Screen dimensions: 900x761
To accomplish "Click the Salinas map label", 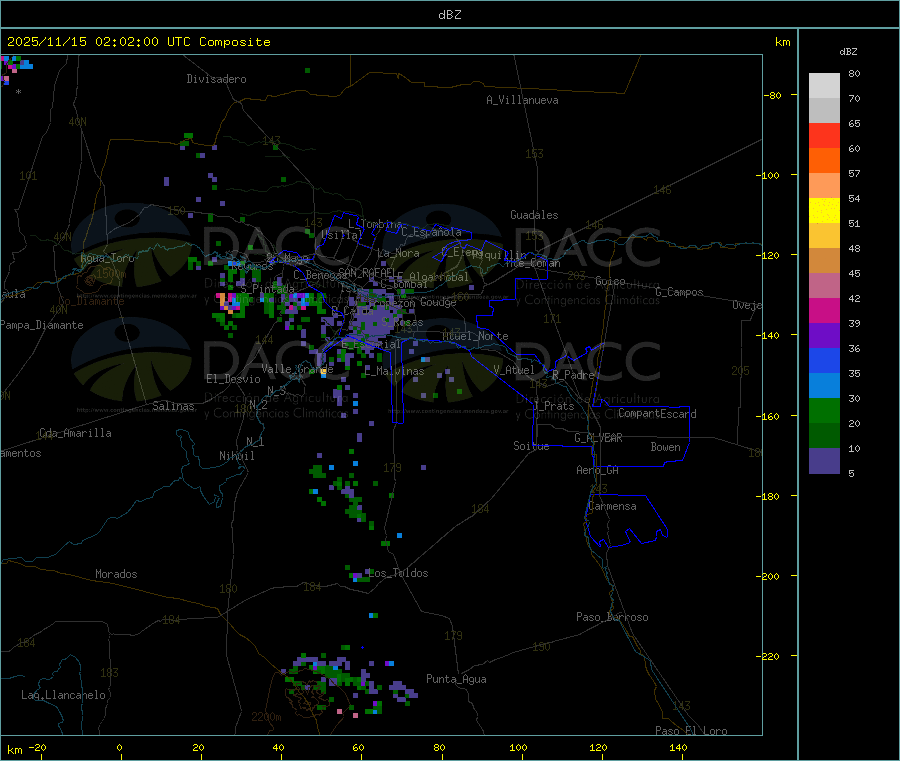I will pyautogui.click(x=173, y=406).
